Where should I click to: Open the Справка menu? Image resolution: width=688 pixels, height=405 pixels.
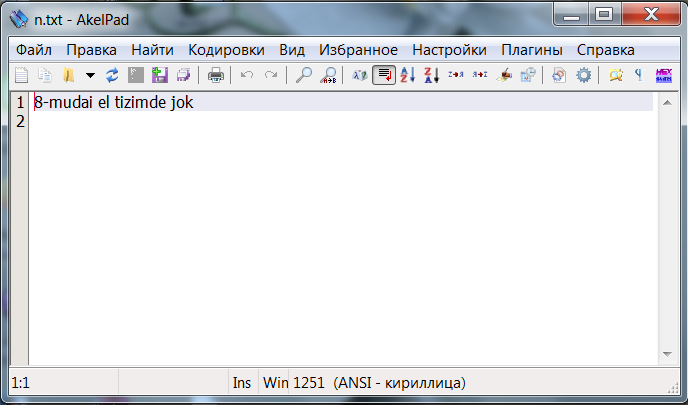click(x=606, y=50)
